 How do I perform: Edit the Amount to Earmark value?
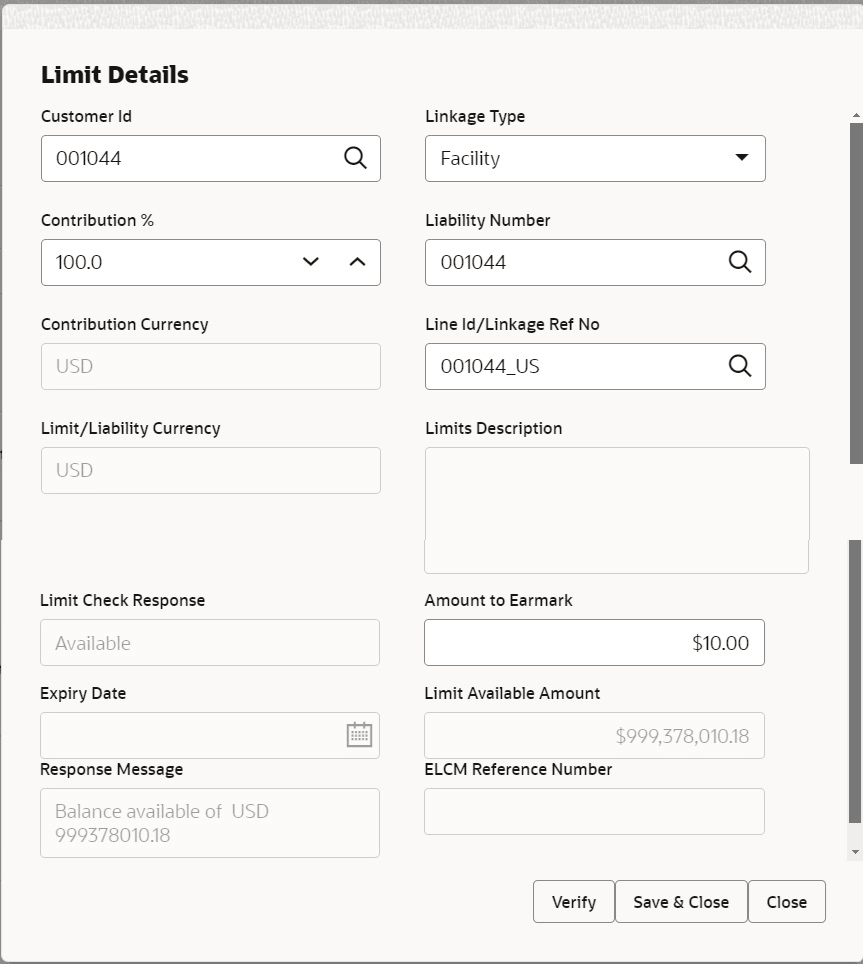[x=594, y=642]
